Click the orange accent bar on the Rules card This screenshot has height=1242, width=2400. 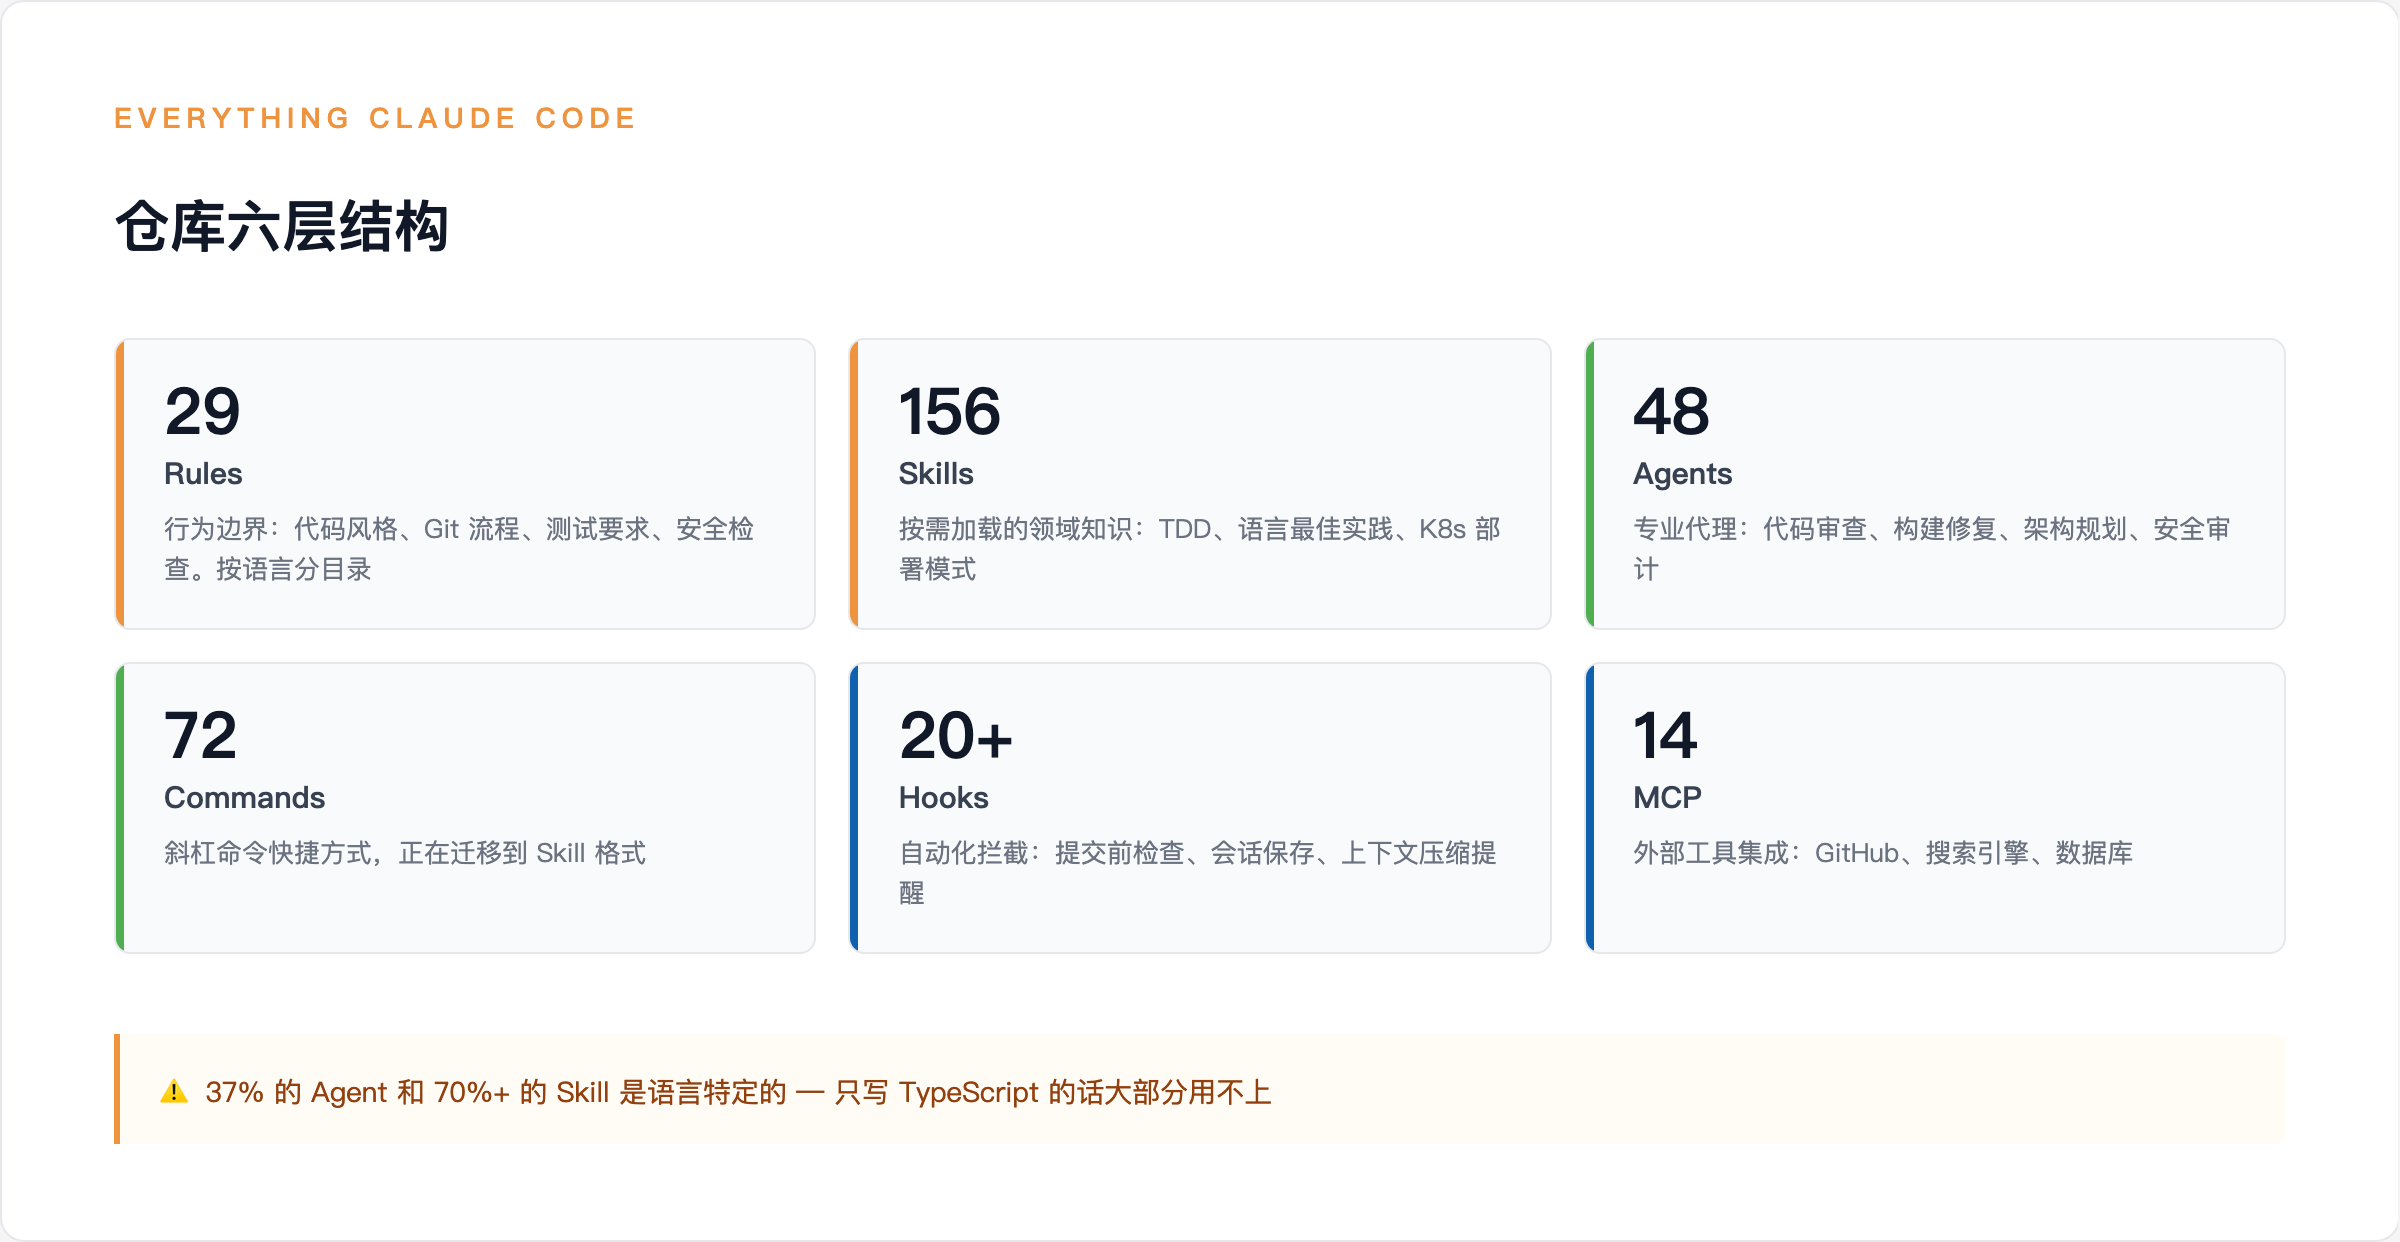click(x=120, y=483)
